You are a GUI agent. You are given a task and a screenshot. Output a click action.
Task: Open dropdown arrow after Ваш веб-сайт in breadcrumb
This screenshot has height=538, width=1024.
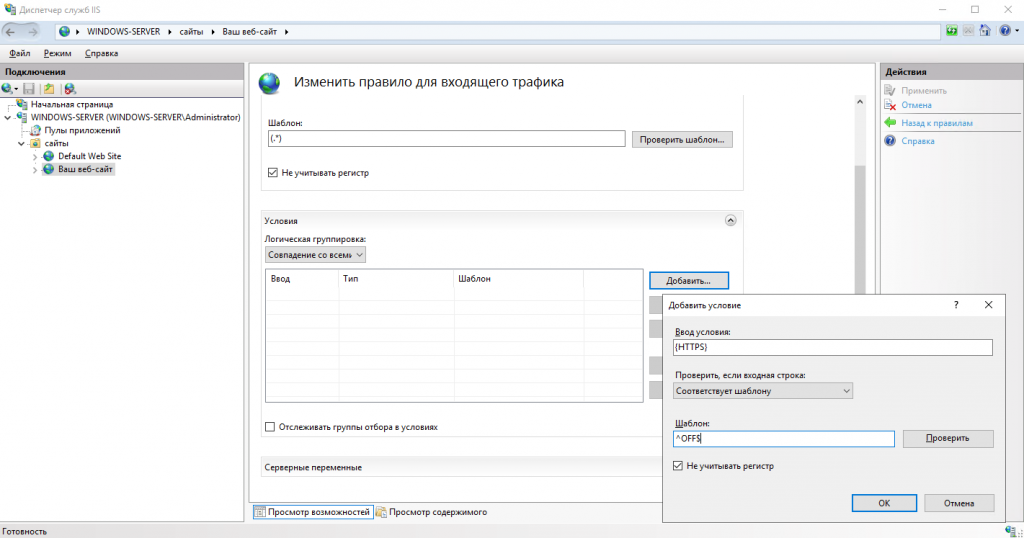point(286,31)
